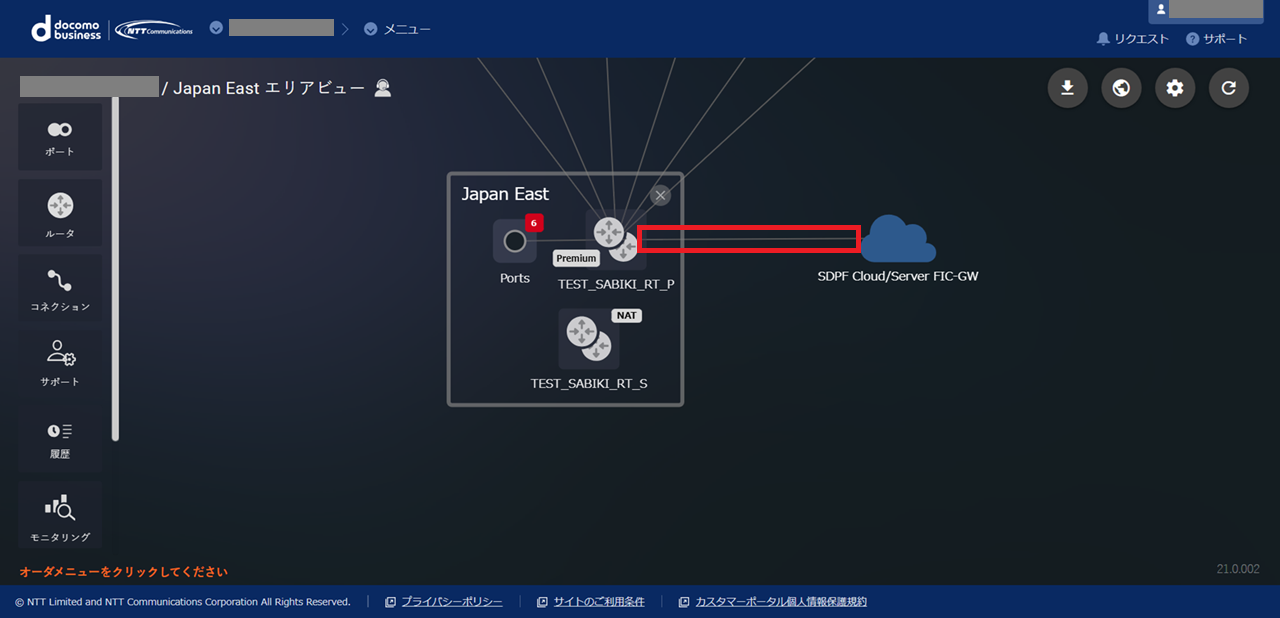This screenshot has width=1280, height=618.
Task: Open the 履歴 (History) sidebar menu
Action: [x=60, y=438]
